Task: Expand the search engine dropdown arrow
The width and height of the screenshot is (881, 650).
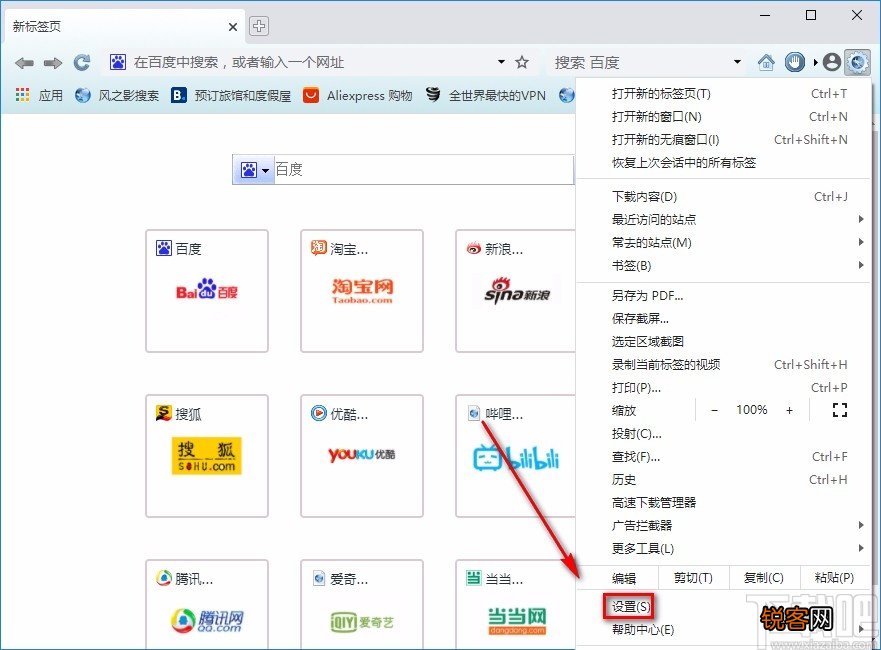Action: (x=737, y=62)
